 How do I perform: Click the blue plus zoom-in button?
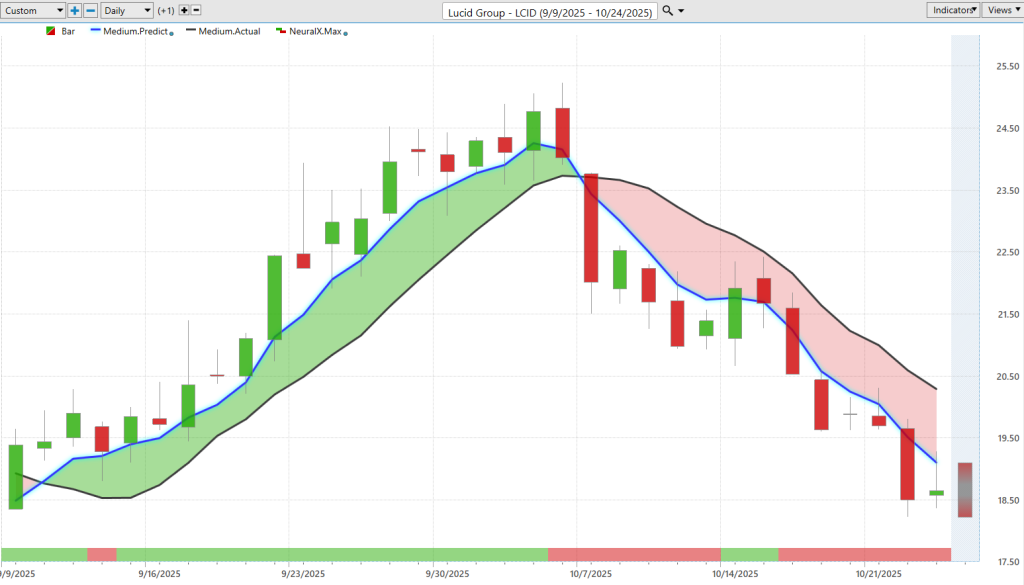(75, 10)
